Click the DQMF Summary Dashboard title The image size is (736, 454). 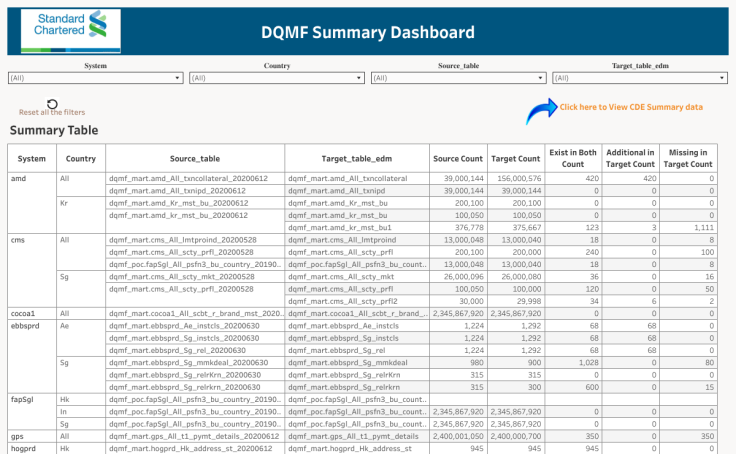pos(368,33)
